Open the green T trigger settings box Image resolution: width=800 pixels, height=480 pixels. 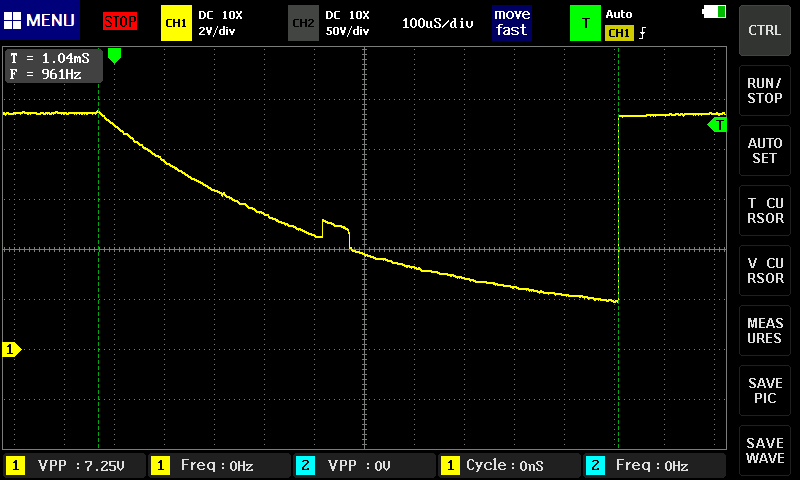585,23
